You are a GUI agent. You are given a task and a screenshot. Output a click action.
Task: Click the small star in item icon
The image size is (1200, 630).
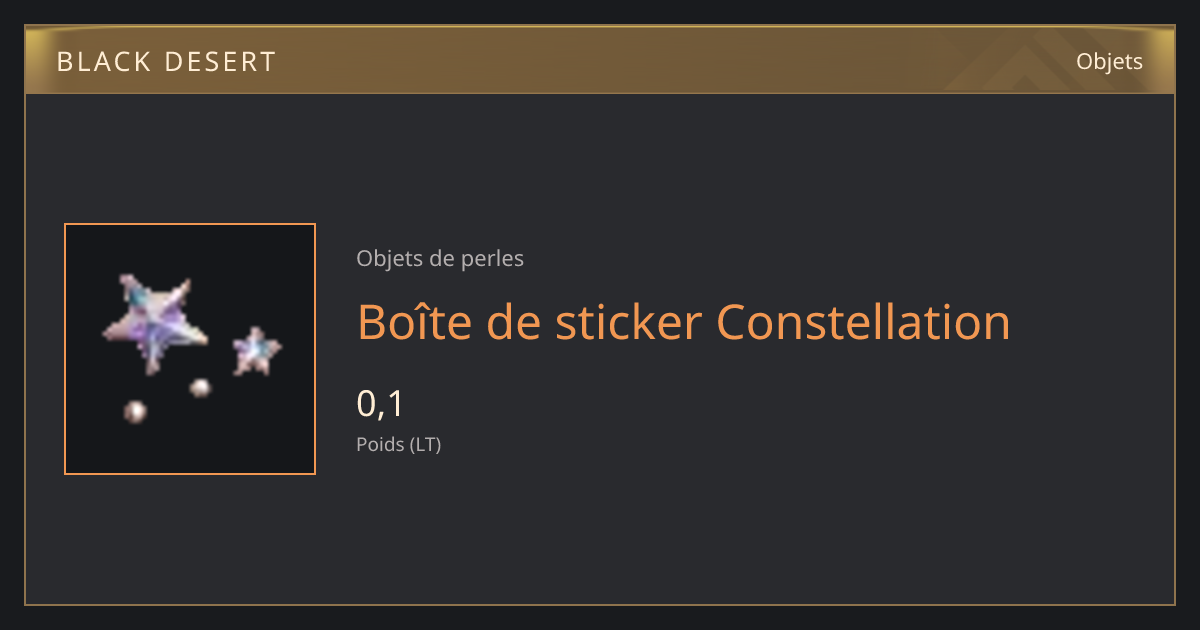coord(257,351)
